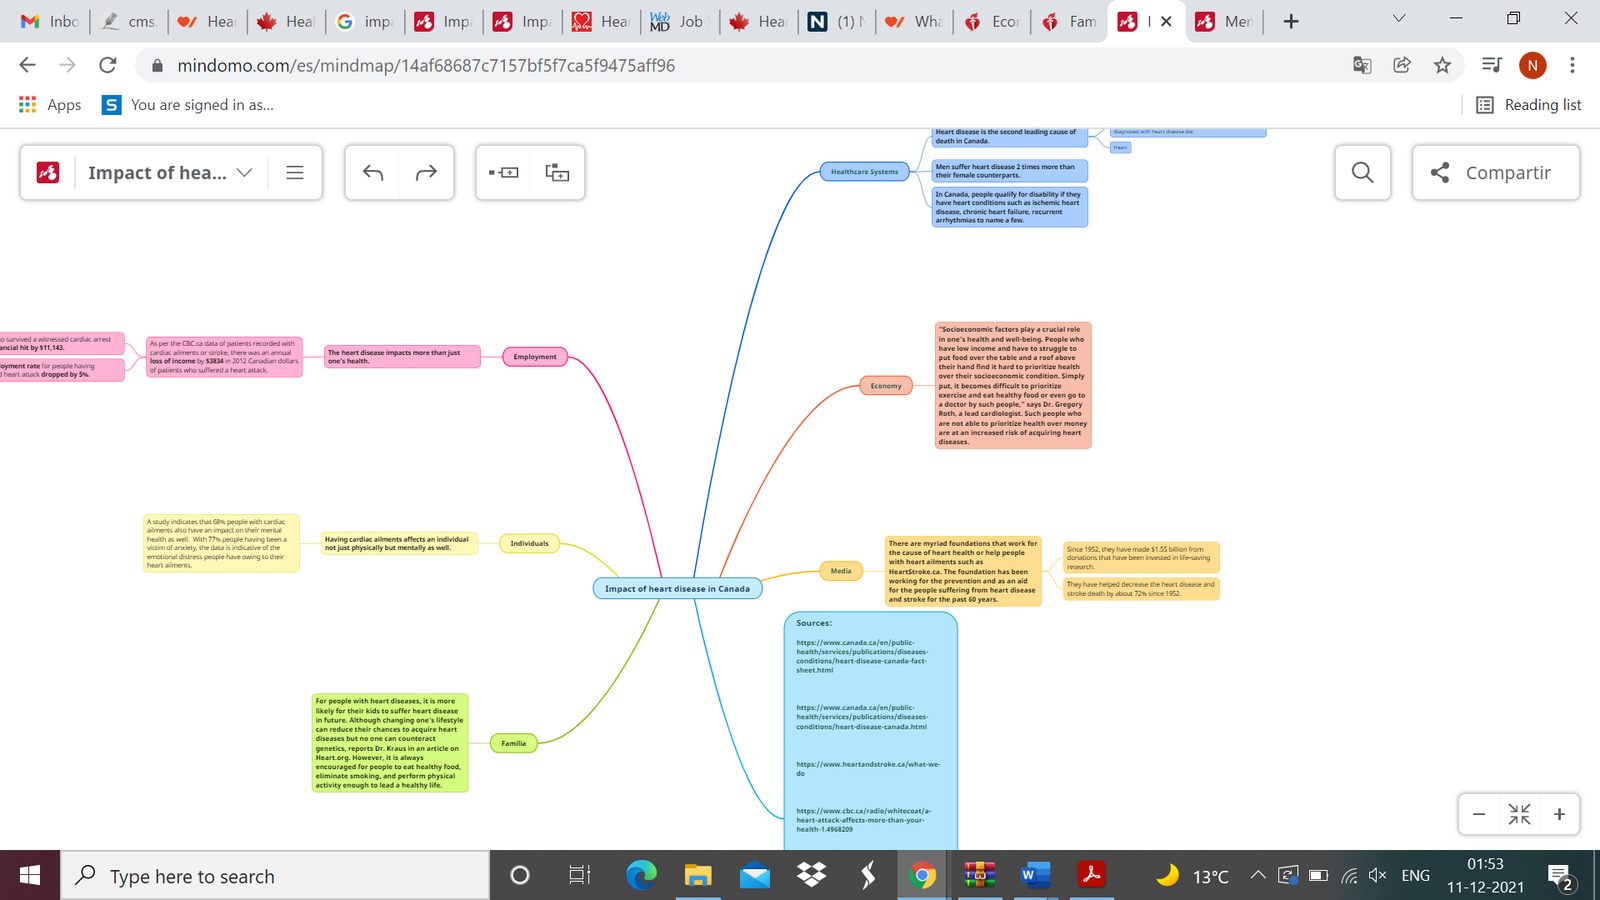The image size is (1600, 900).
Task: Fit the map to screen icon
Action: (x=1519, y=814)
